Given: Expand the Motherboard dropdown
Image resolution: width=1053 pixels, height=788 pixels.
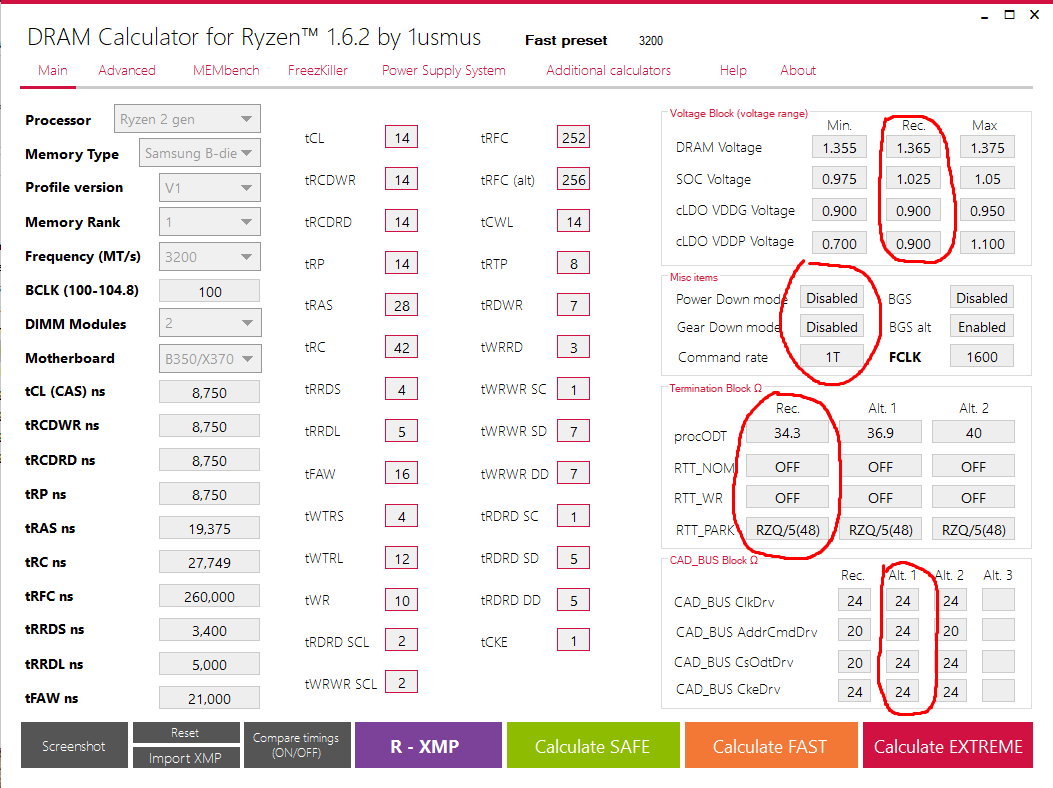Looking at the screenshot, I should 210,358.
